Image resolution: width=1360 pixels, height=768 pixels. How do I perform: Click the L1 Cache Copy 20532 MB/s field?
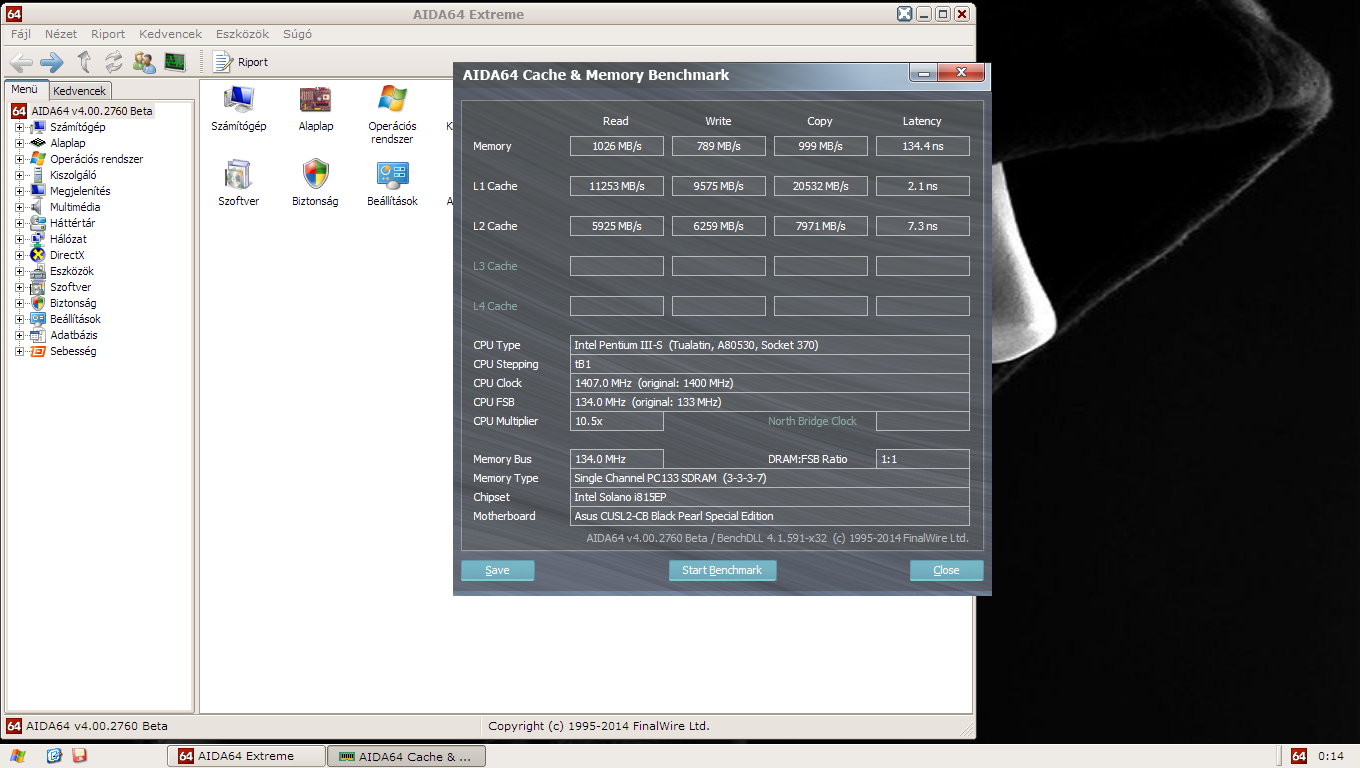coord(820,186)
